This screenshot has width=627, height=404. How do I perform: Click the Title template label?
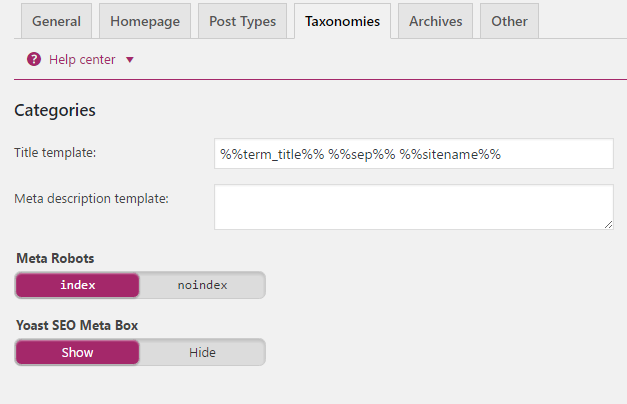(x=55, y=152)
